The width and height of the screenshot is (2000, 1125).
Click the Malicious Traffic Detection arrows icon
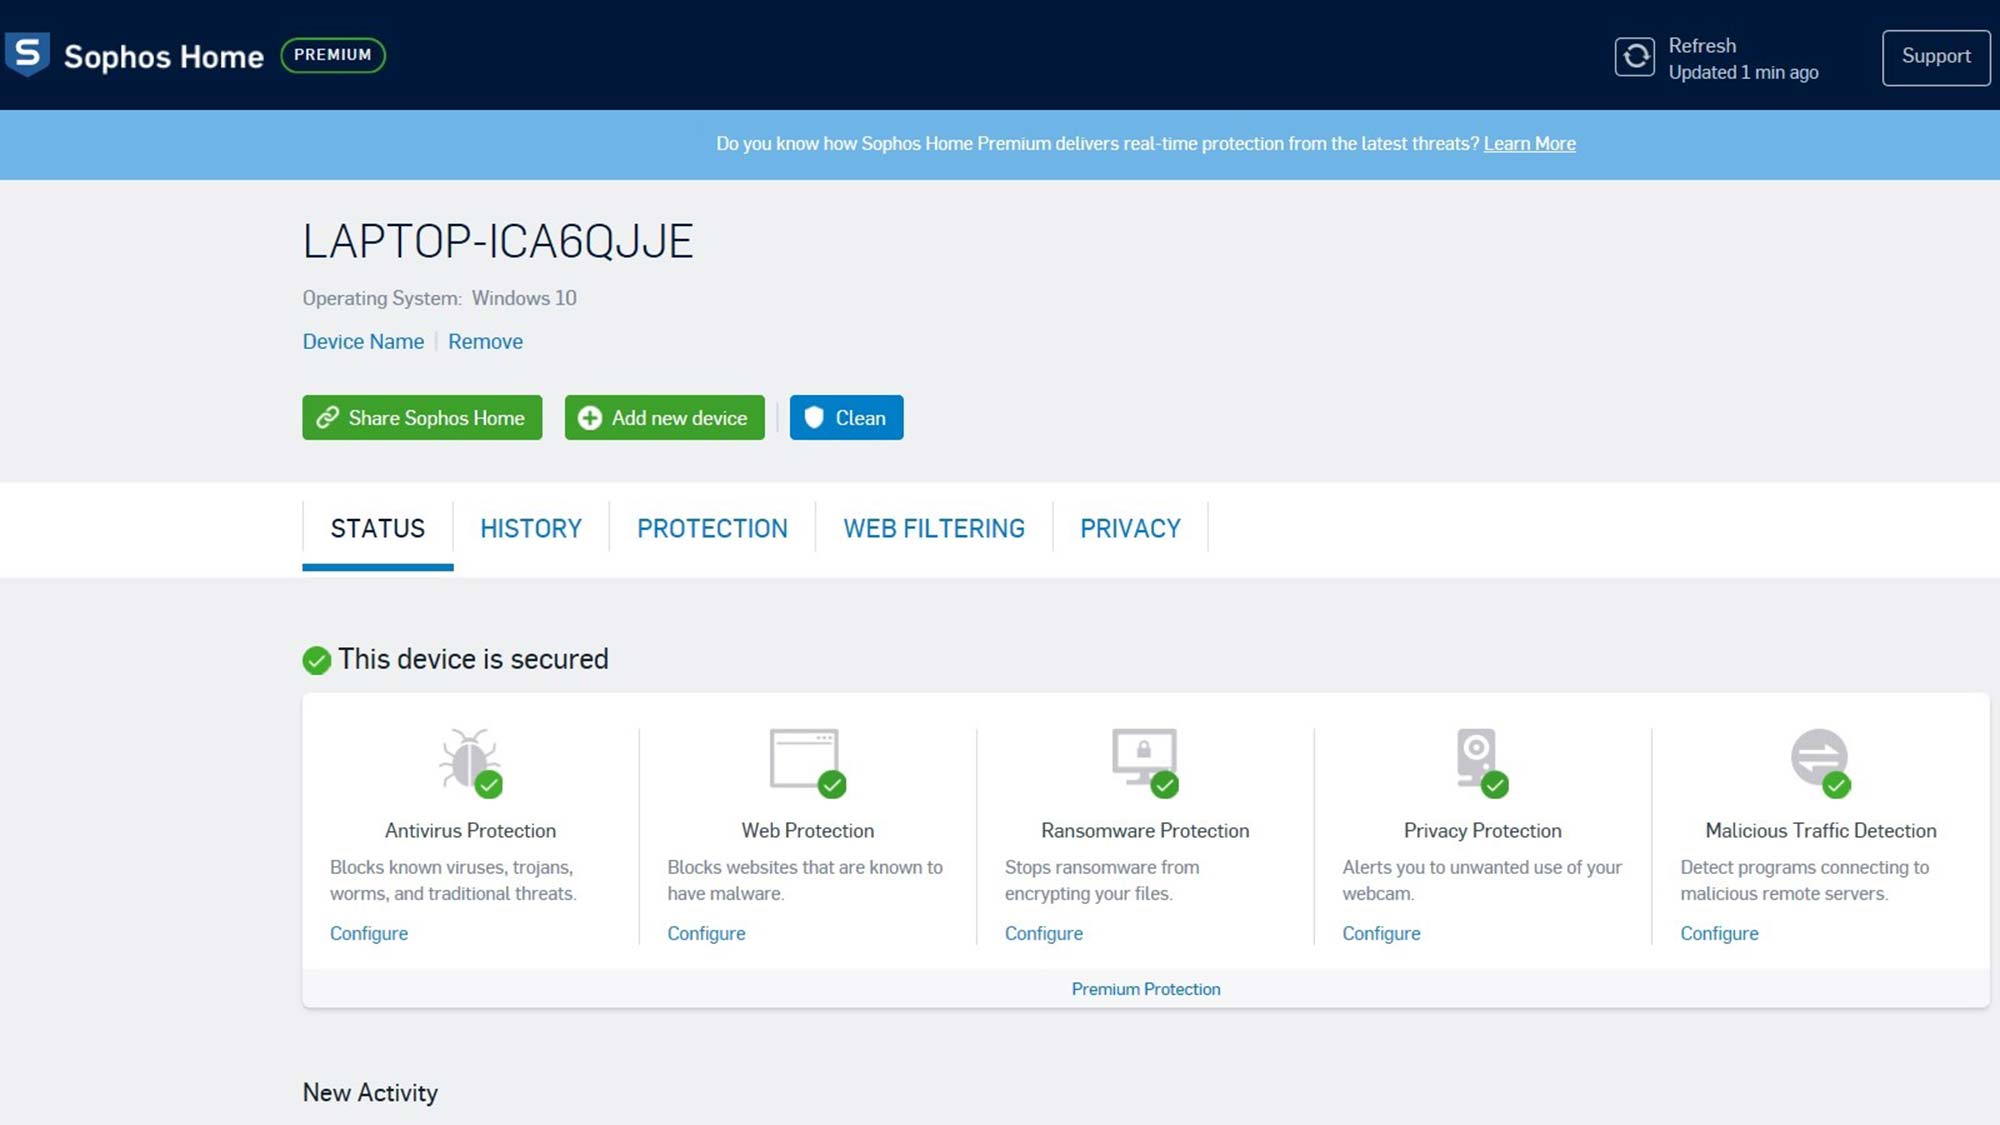pos(1820,762)
